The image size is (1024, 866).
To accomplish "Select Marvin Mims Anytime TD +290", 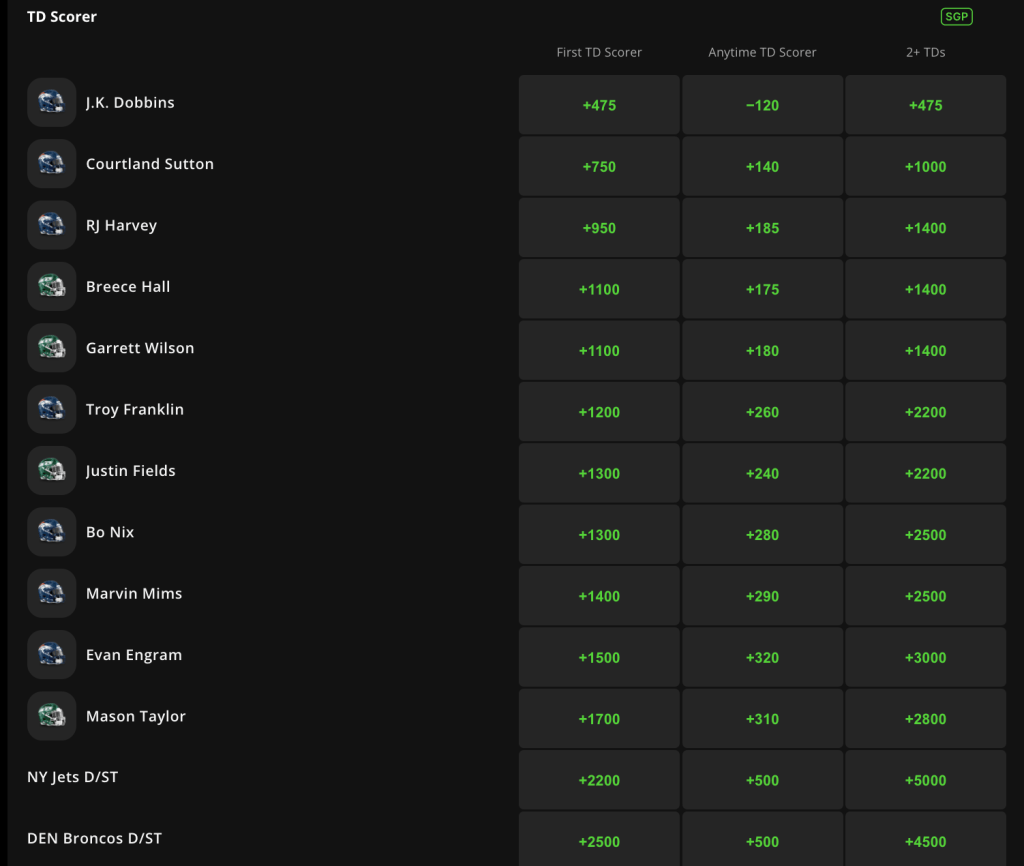I will coord(762,596).
